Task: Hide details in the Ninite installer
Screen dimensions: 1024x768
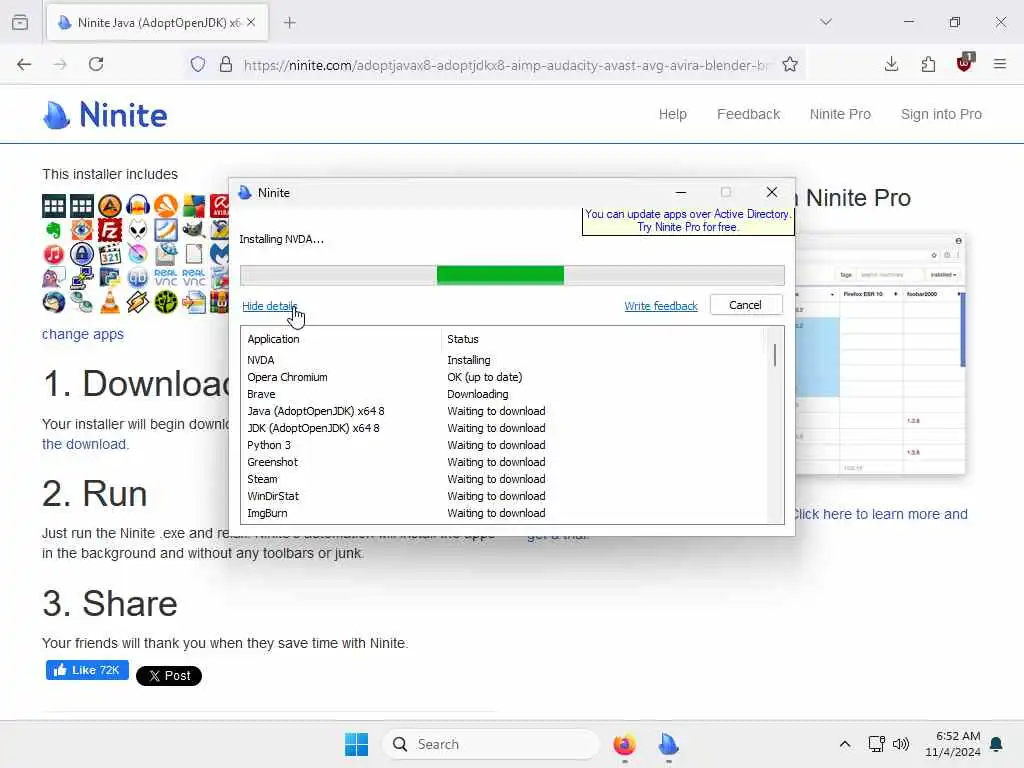Action: [269, 306]
